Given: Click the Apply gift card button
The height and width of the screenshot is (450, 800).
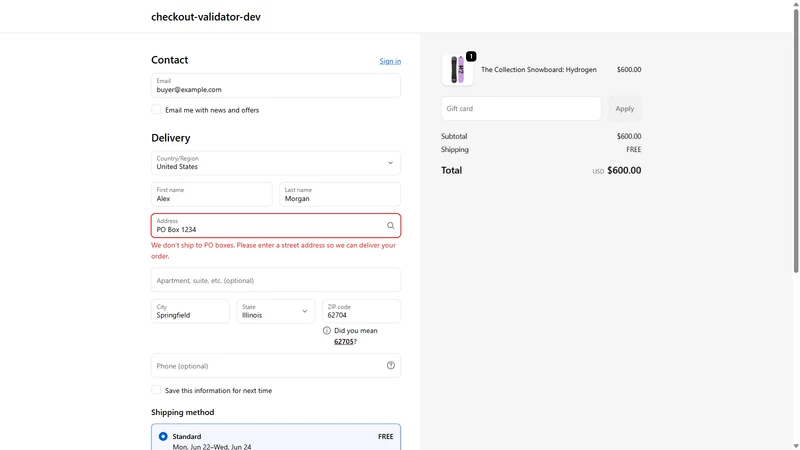Looking at the screenshot, I should click(624, 109).
